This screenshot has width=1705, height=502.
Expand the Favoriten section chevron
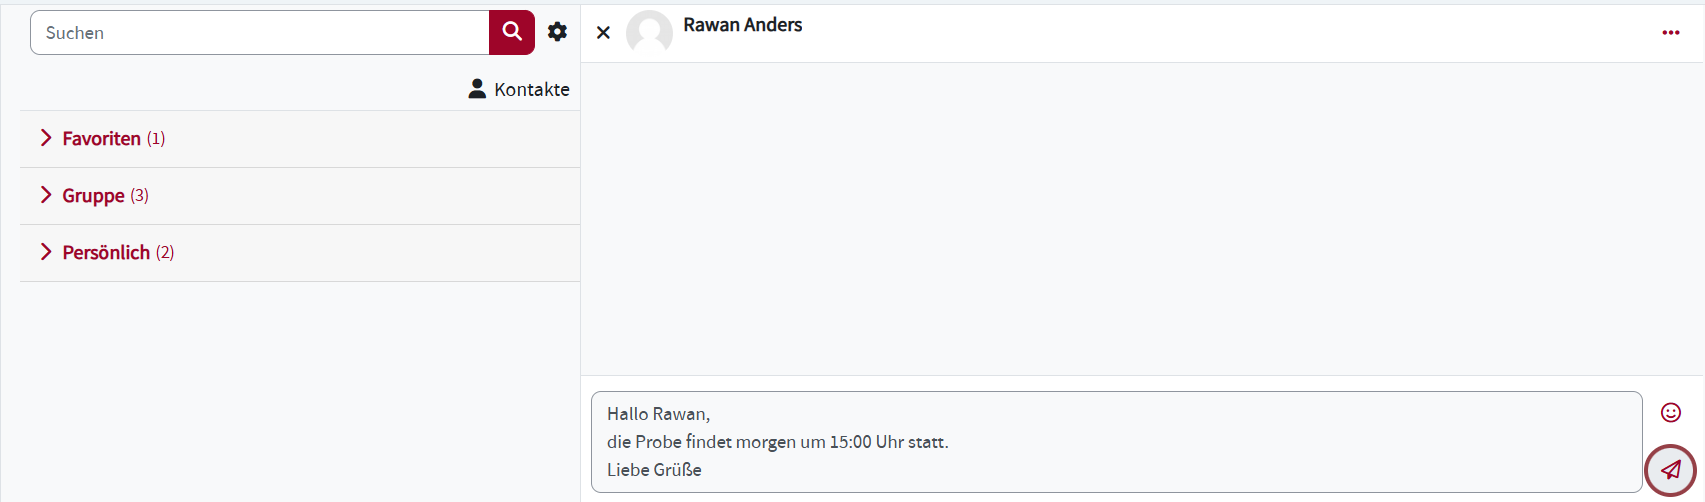(x=46, y=138)
